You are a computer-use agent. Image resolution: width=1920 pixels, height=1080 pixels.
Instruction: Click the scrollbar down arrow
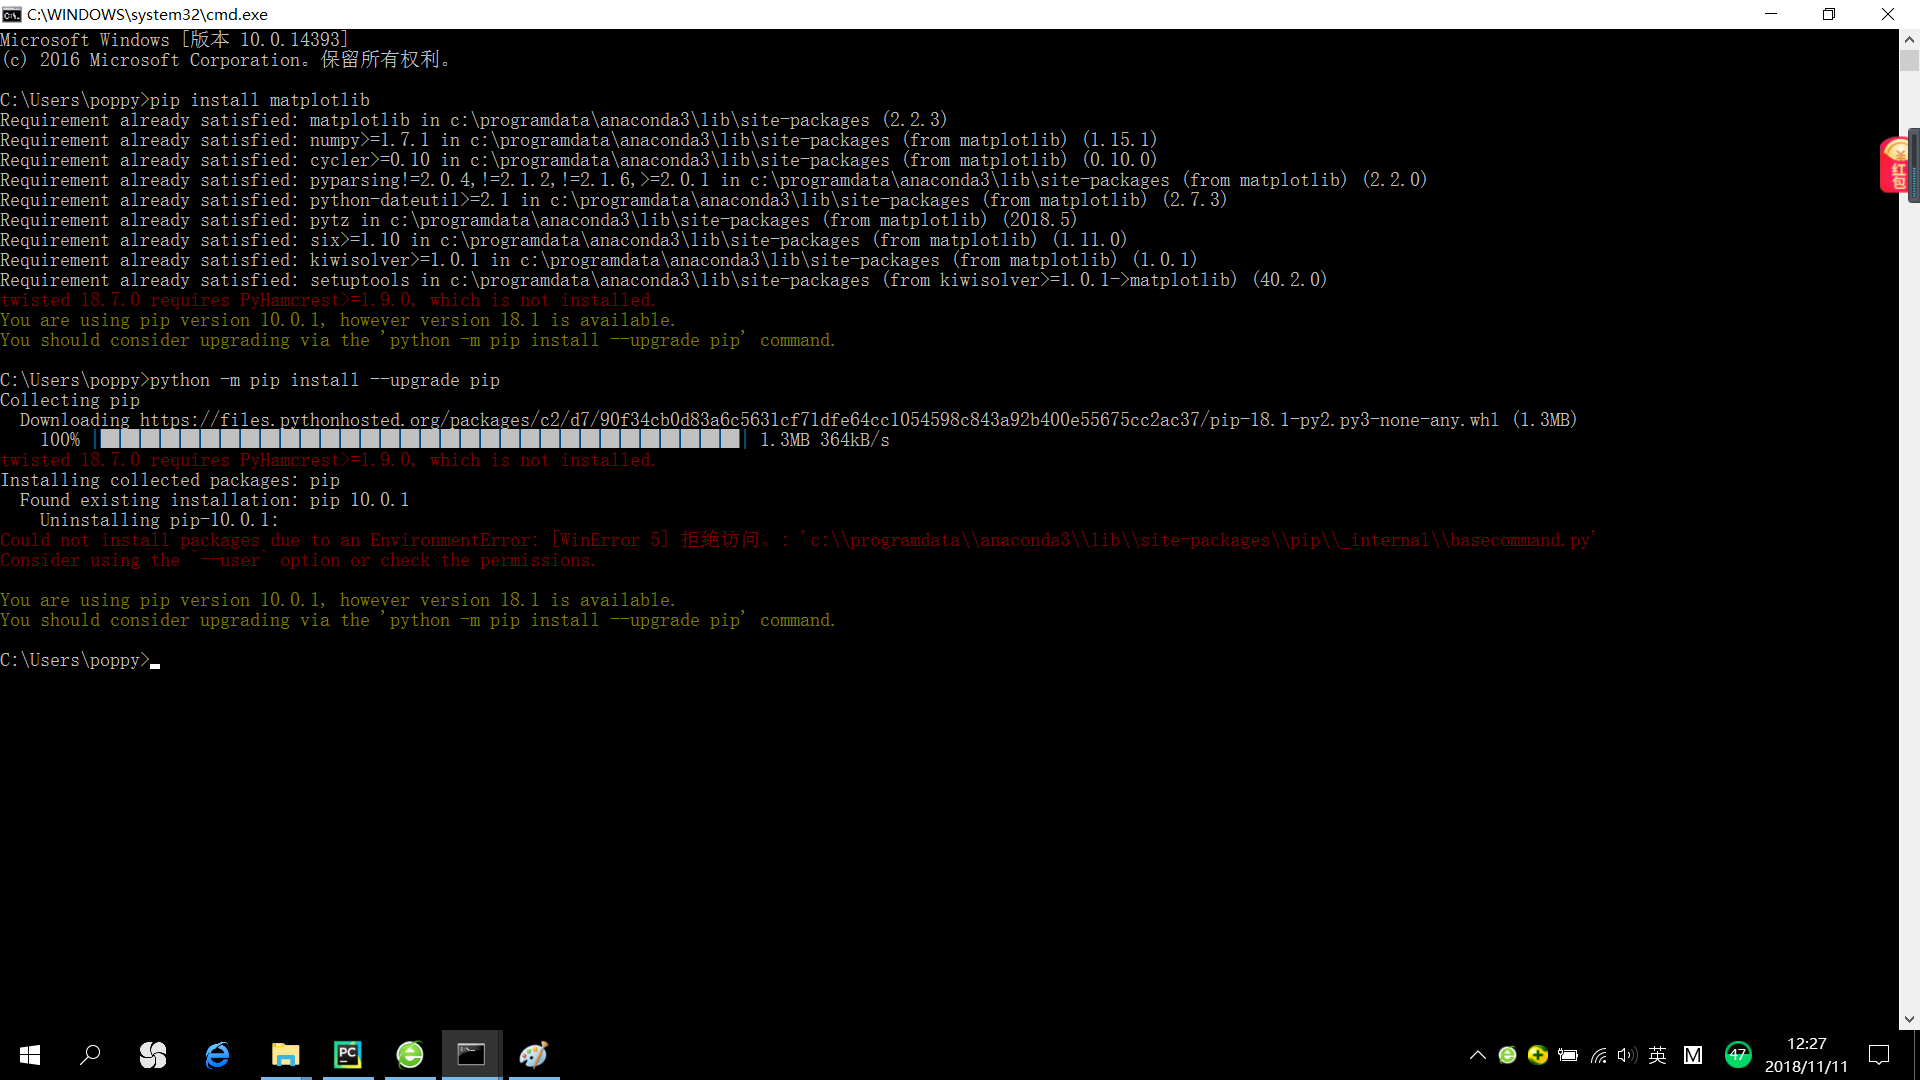click(x=1909, y=1020)
